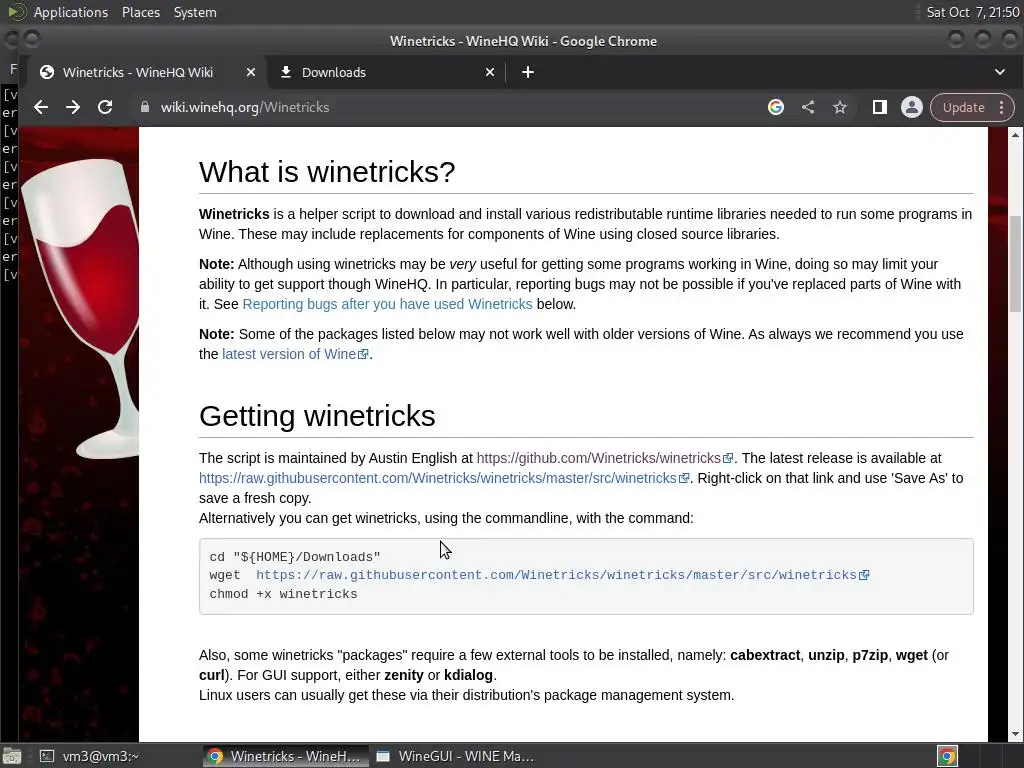Open Chrome three-dot menu
Screen dimensions: 1024x768
(1001, 107)
